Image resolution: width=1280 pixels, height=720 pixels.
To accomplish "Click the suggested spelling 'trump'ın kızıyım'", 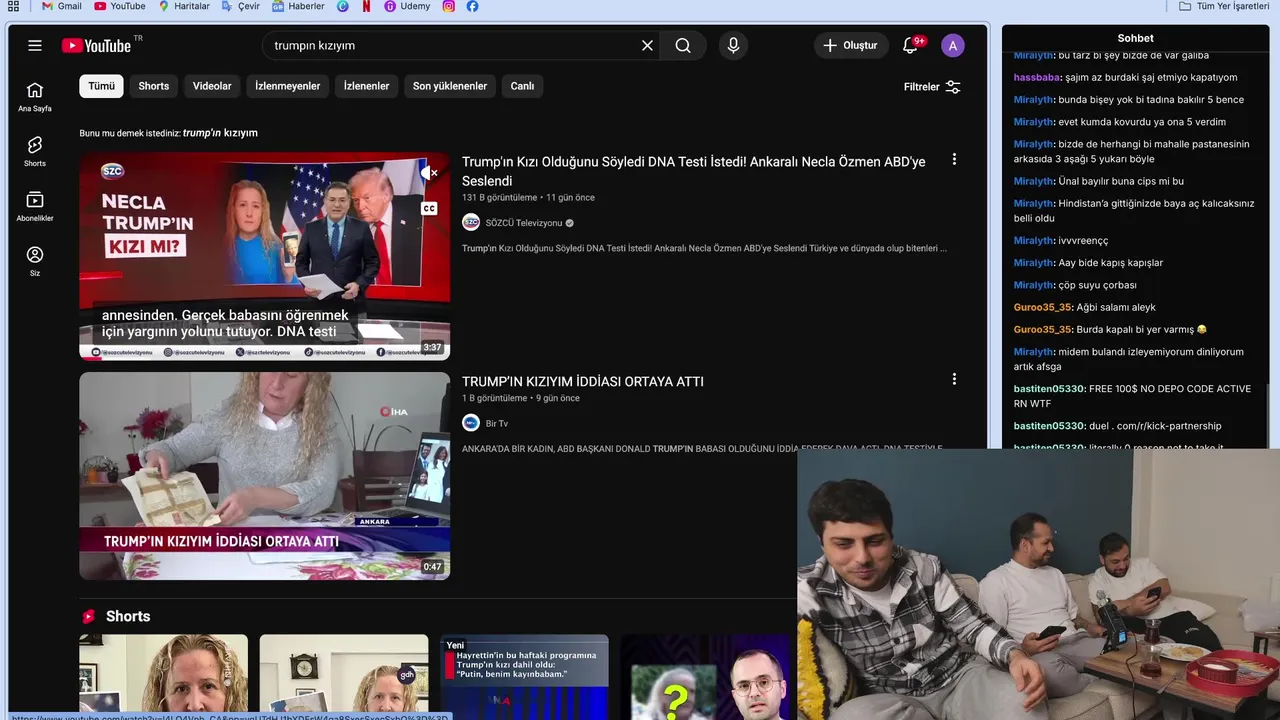I will point(220,133).
